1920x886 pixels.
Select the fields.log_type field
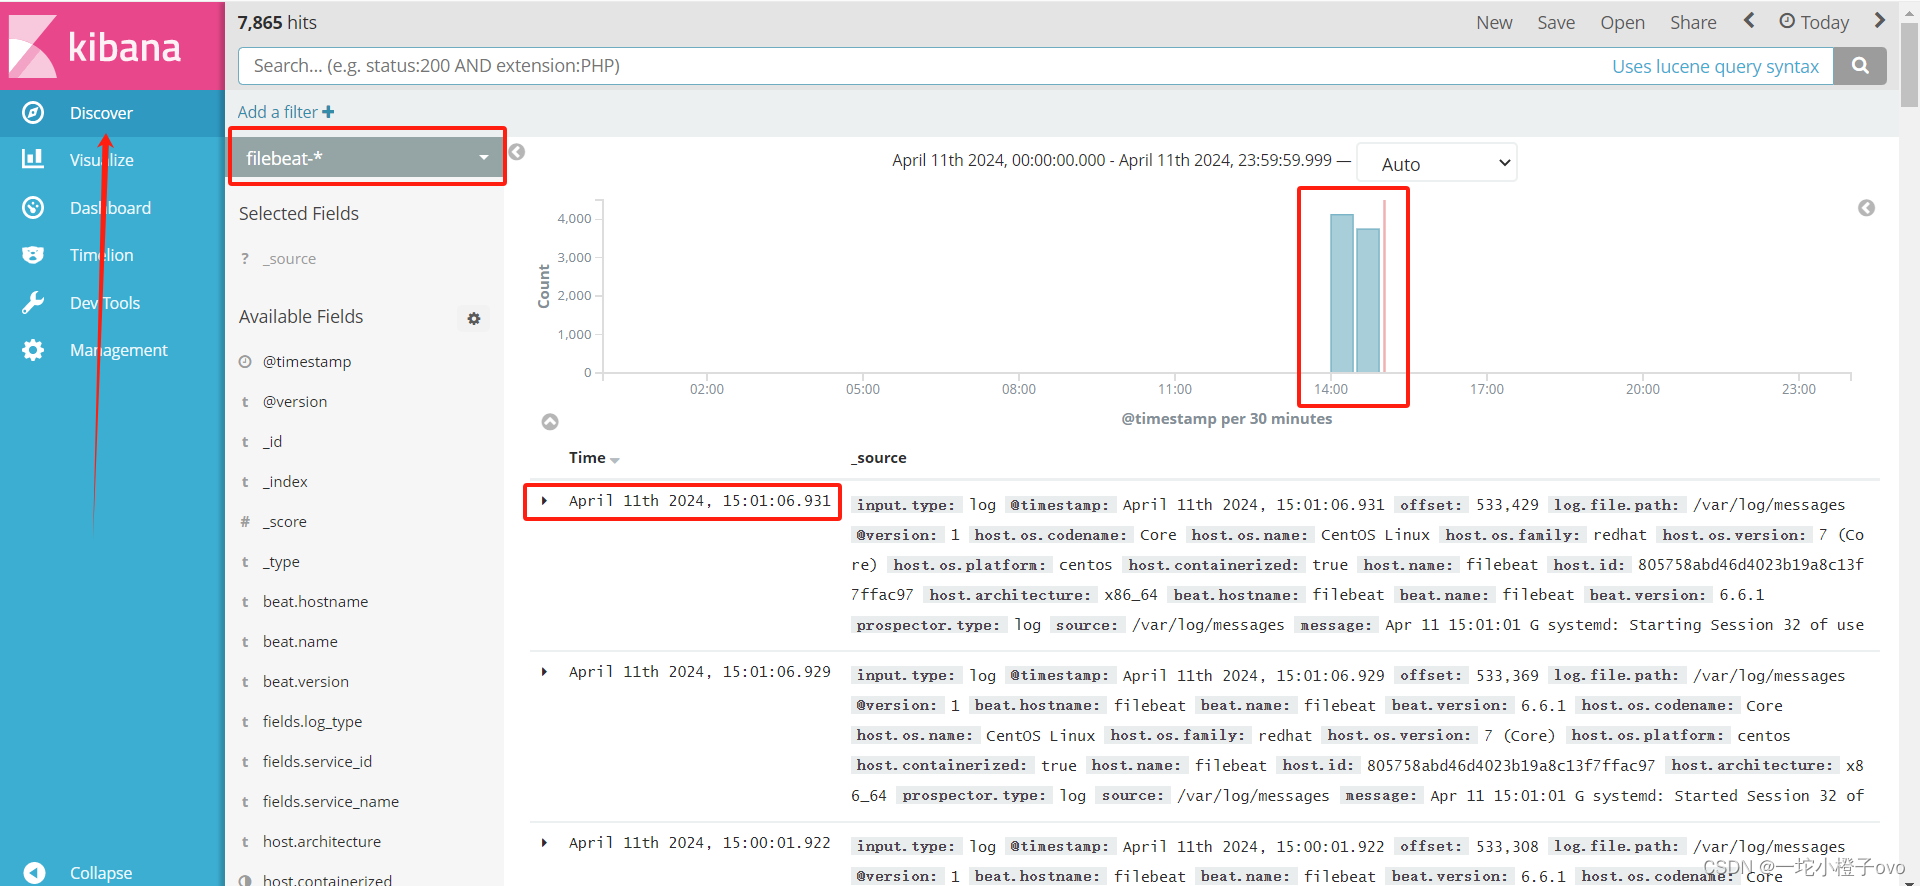point(312,722)
